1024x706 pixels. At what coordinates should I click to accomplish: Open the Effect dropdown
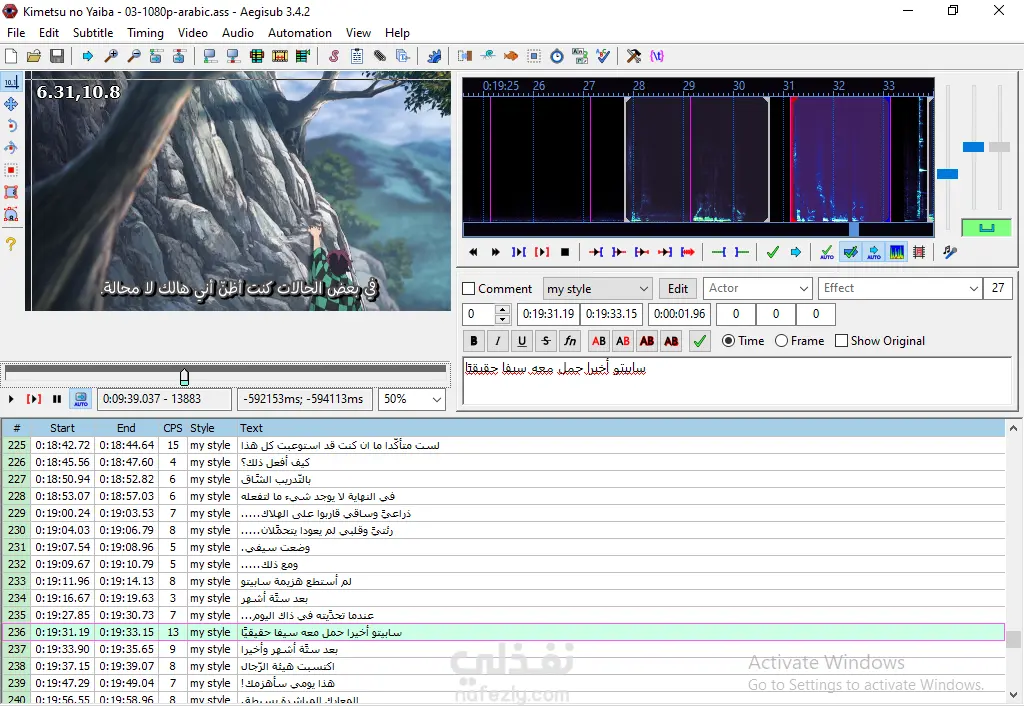tap(900, 289)
